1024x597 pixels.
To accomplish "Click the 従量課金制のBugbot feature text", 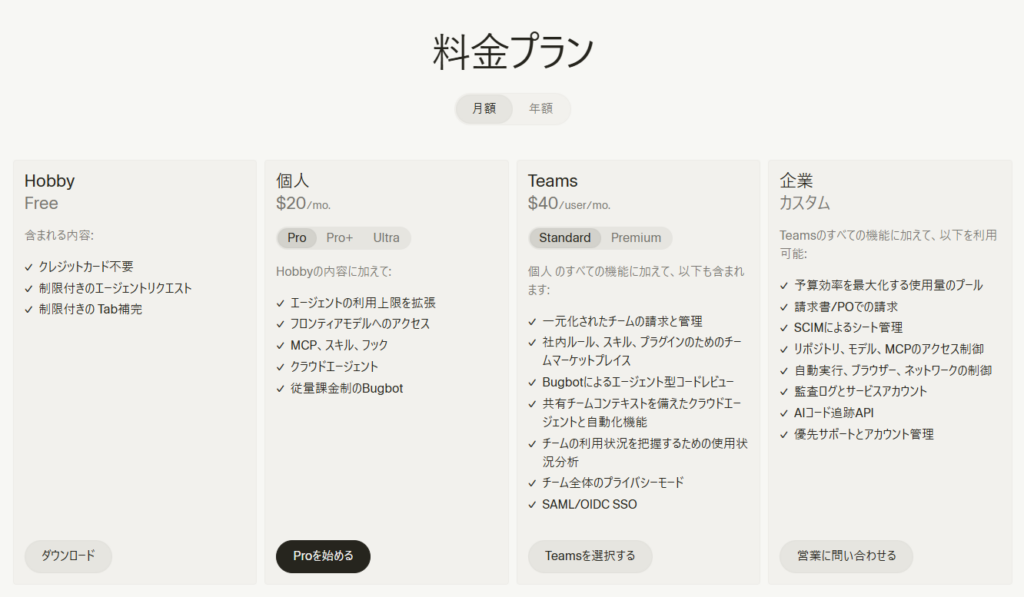I will (x=346, y=388).
